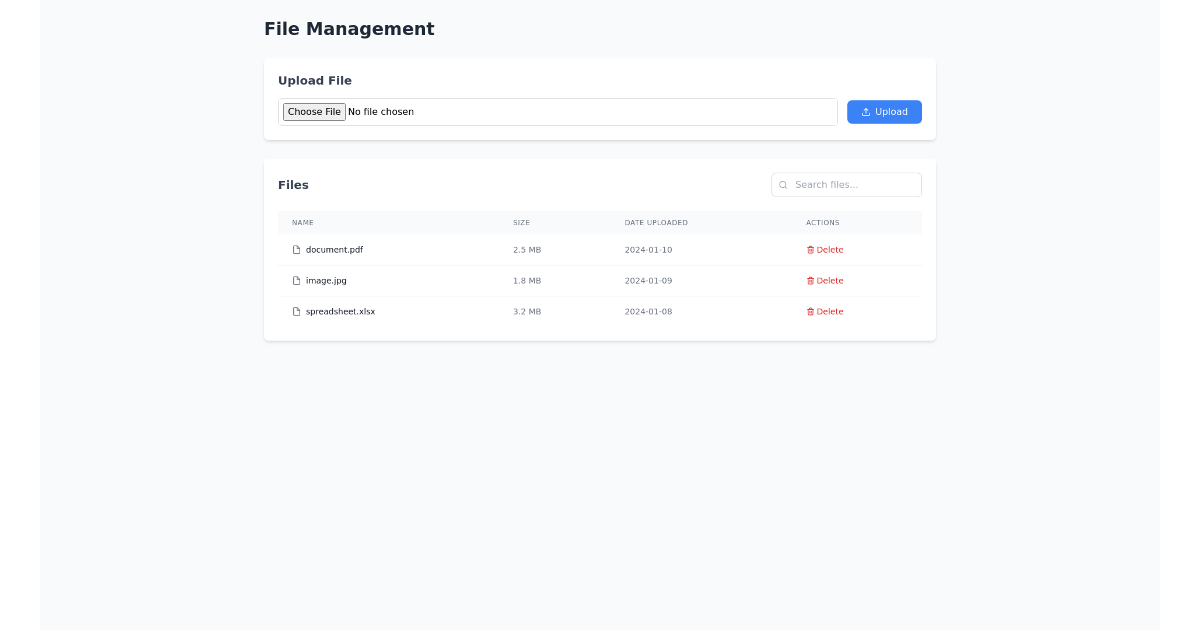Click the file icon beside image.jpg

[294, 280]
